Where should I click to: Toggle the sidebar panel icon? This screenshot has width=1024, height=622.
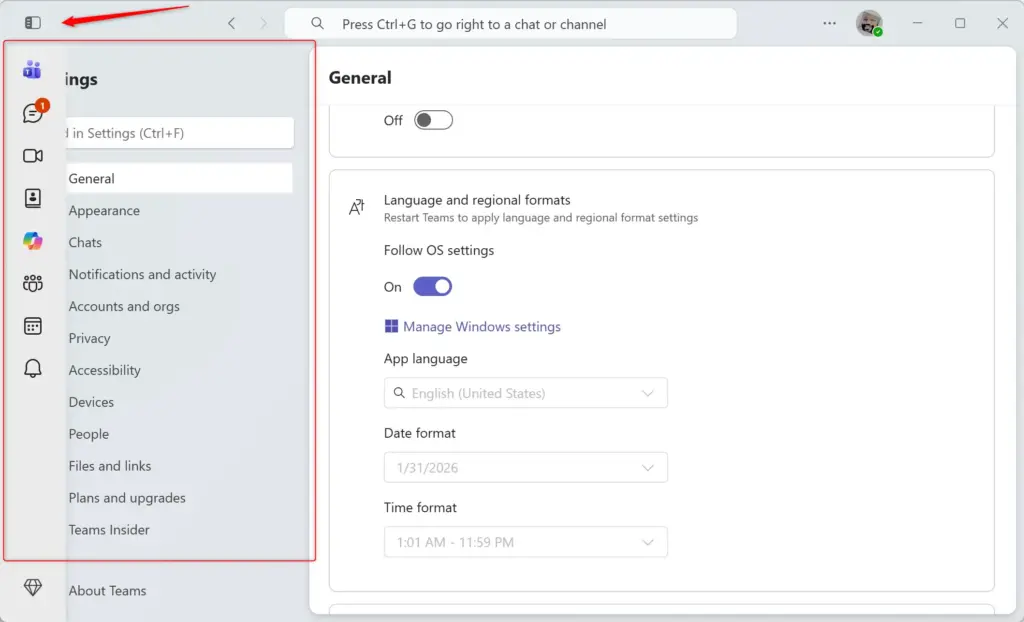33,23
